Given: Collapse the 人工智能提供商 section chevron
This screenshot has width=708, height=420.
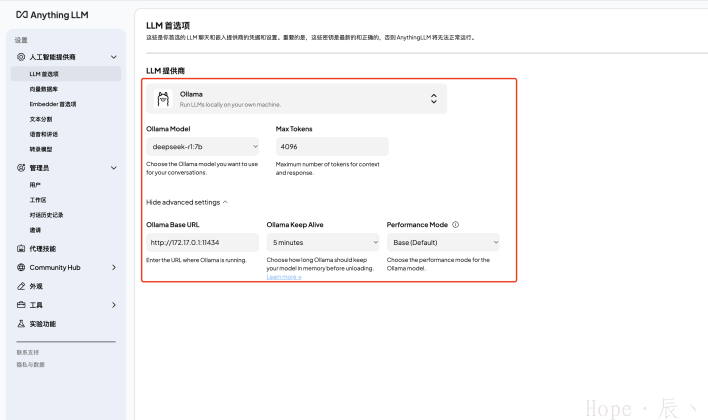Looking at the screenshot, I should (x=114, y=57).
